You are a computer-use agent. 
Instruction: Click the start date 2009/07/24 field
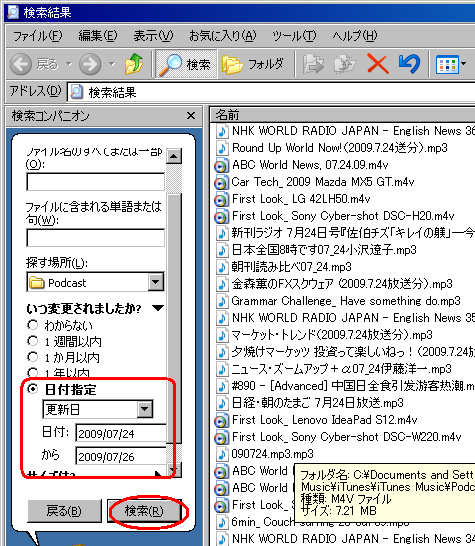(x=121, y=434)
